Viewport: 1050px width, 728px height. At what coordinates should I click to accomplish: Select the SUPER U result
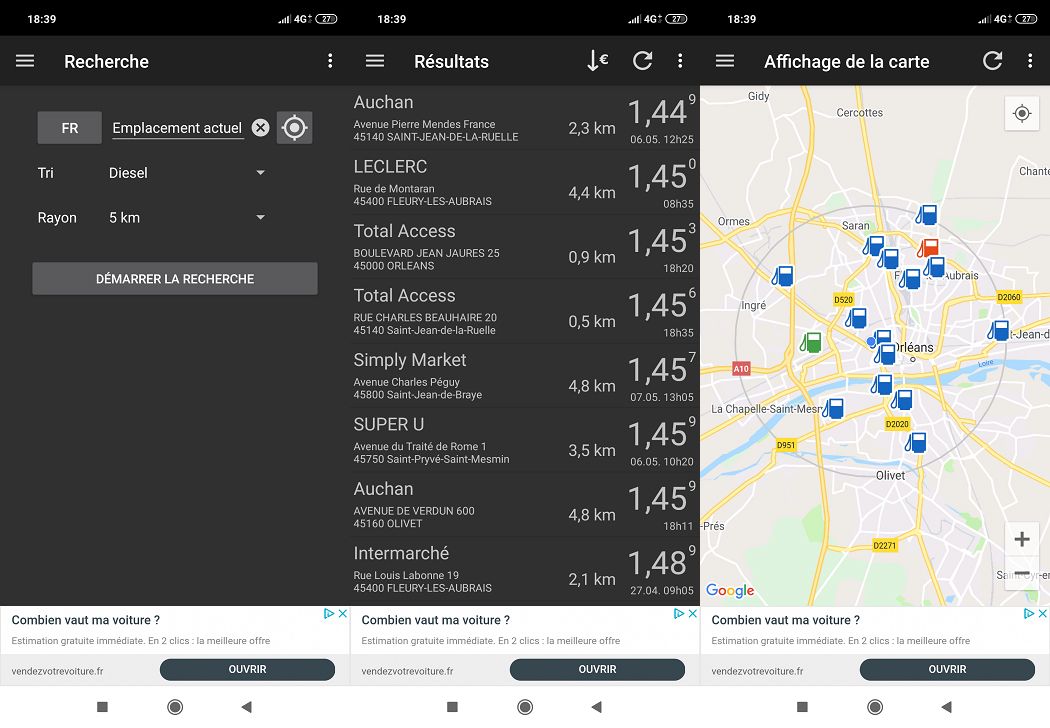point(525,440)
